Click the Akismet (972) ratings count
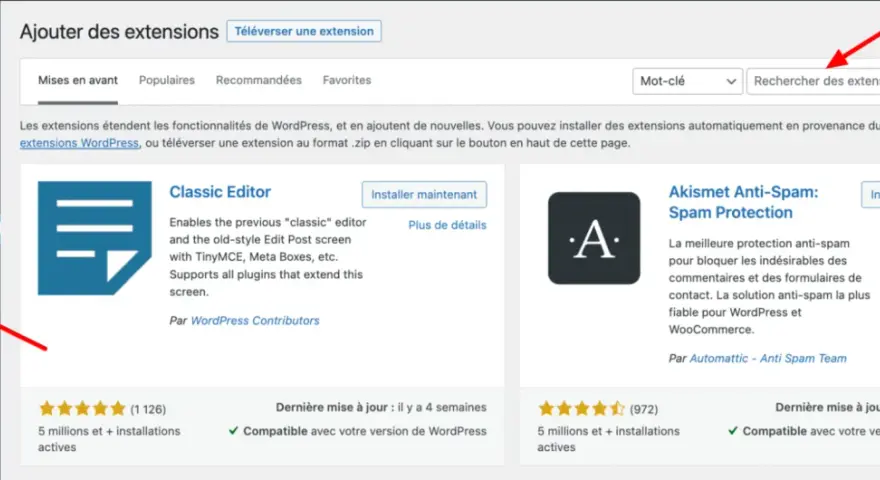880x480 pixels. (x=644, y=409)
